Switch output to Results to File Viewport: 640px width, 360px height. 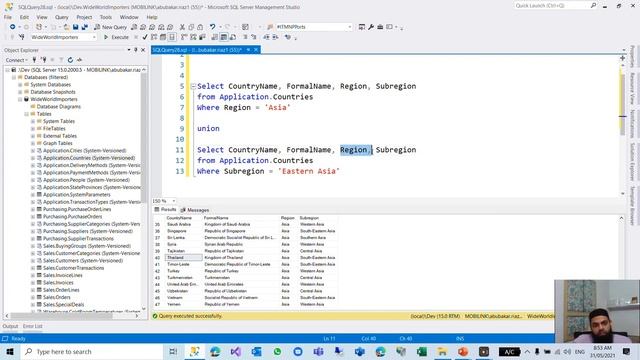coord(233,37)
